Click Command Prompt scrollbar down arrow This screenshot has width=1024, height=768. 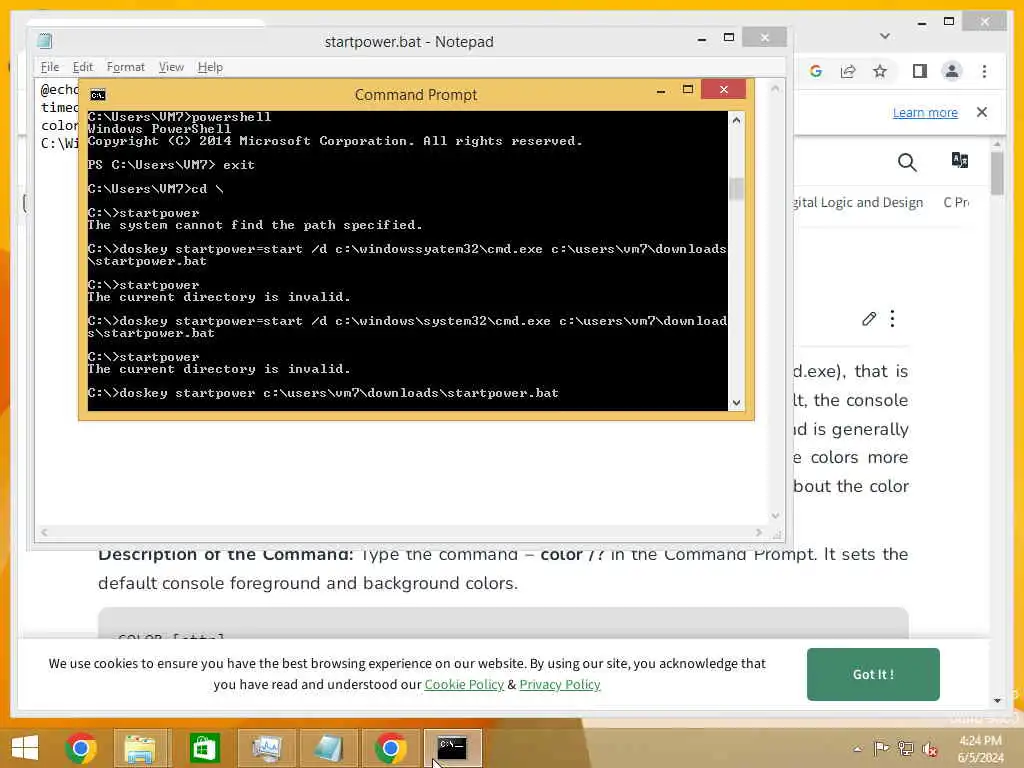pos(736,403)
